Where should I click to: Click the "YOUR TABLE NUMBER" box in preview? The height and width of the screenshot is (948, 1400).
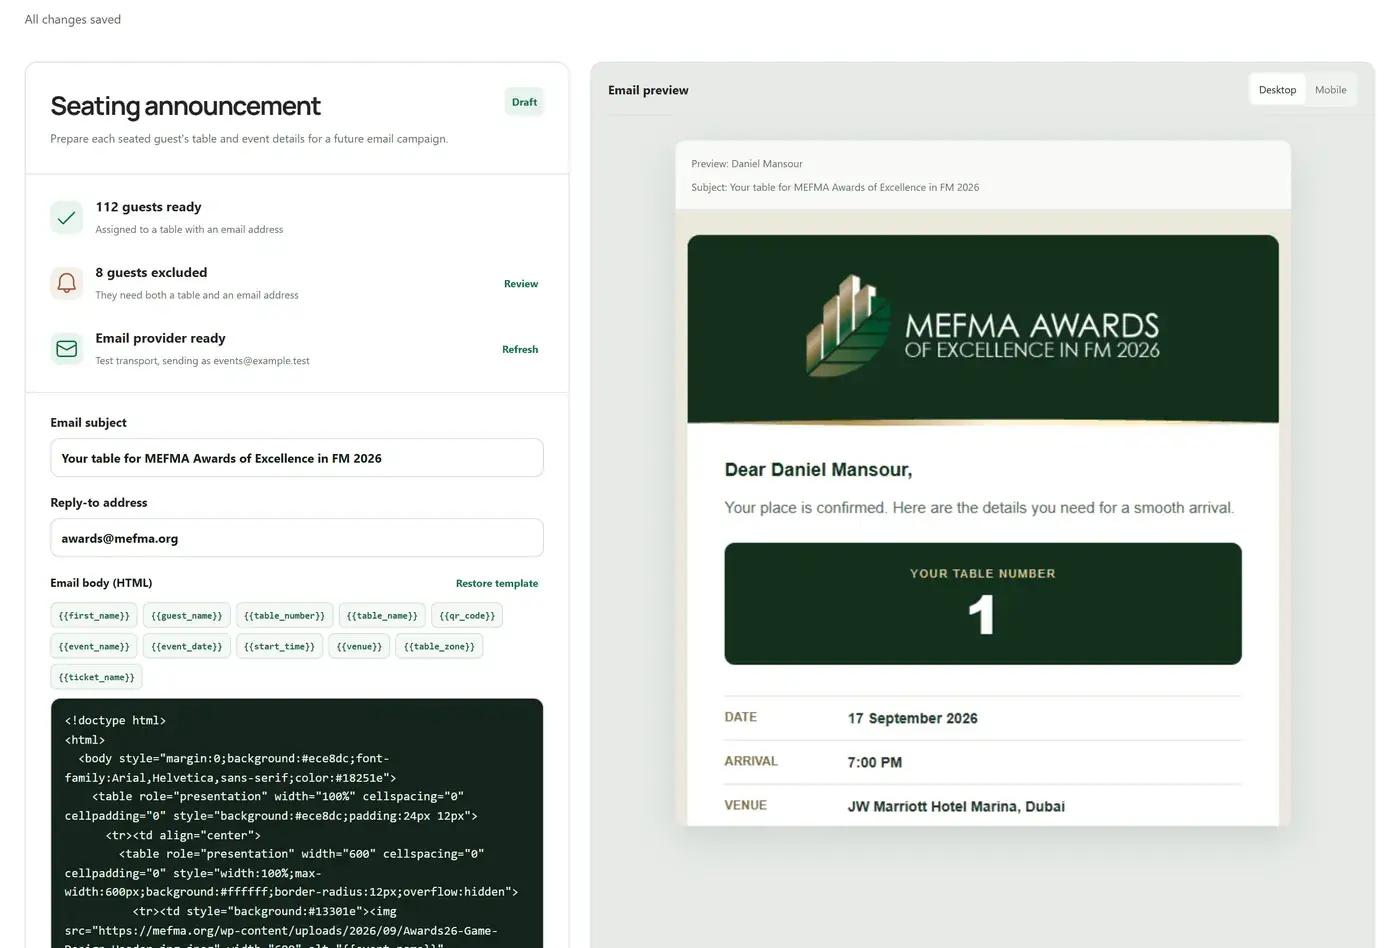coord(983,604)
